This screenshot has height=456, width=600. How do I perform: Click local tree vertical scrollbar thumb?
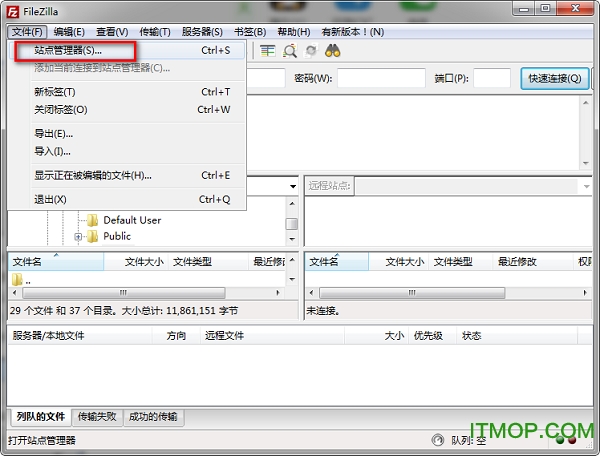(x=292, y=224)
